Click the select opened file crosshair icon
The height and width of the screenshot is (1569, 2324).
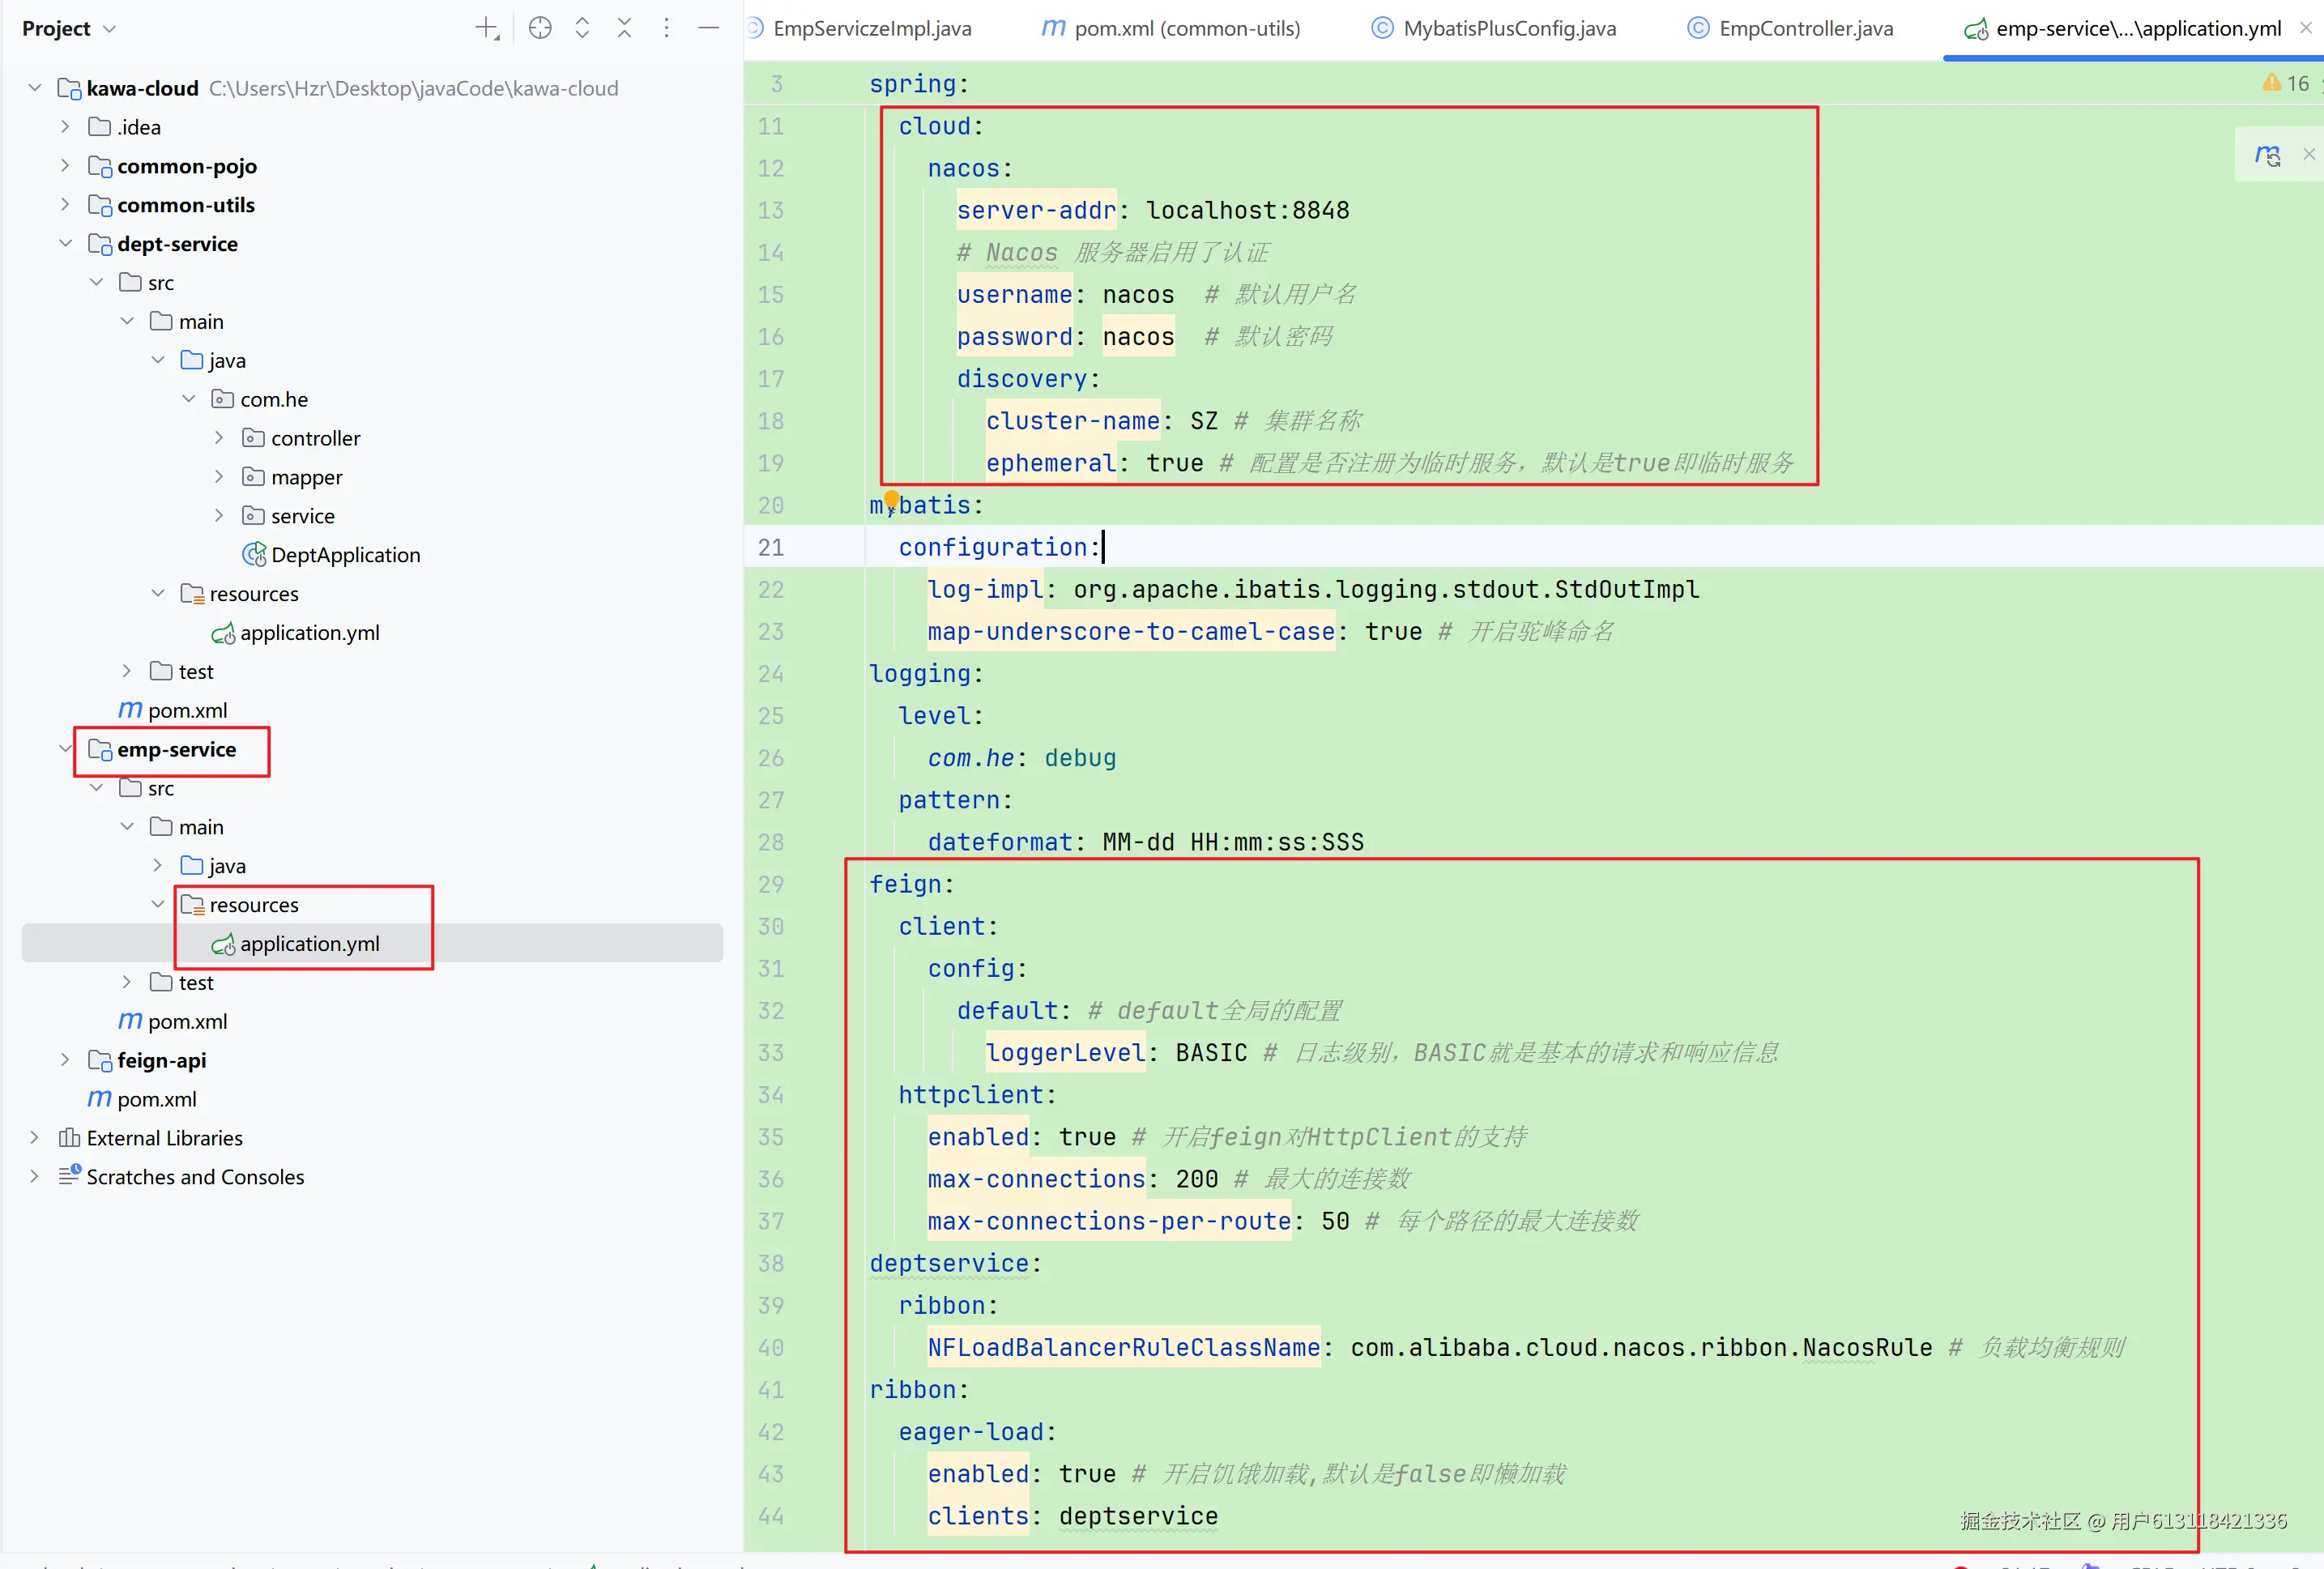point(540,28)
